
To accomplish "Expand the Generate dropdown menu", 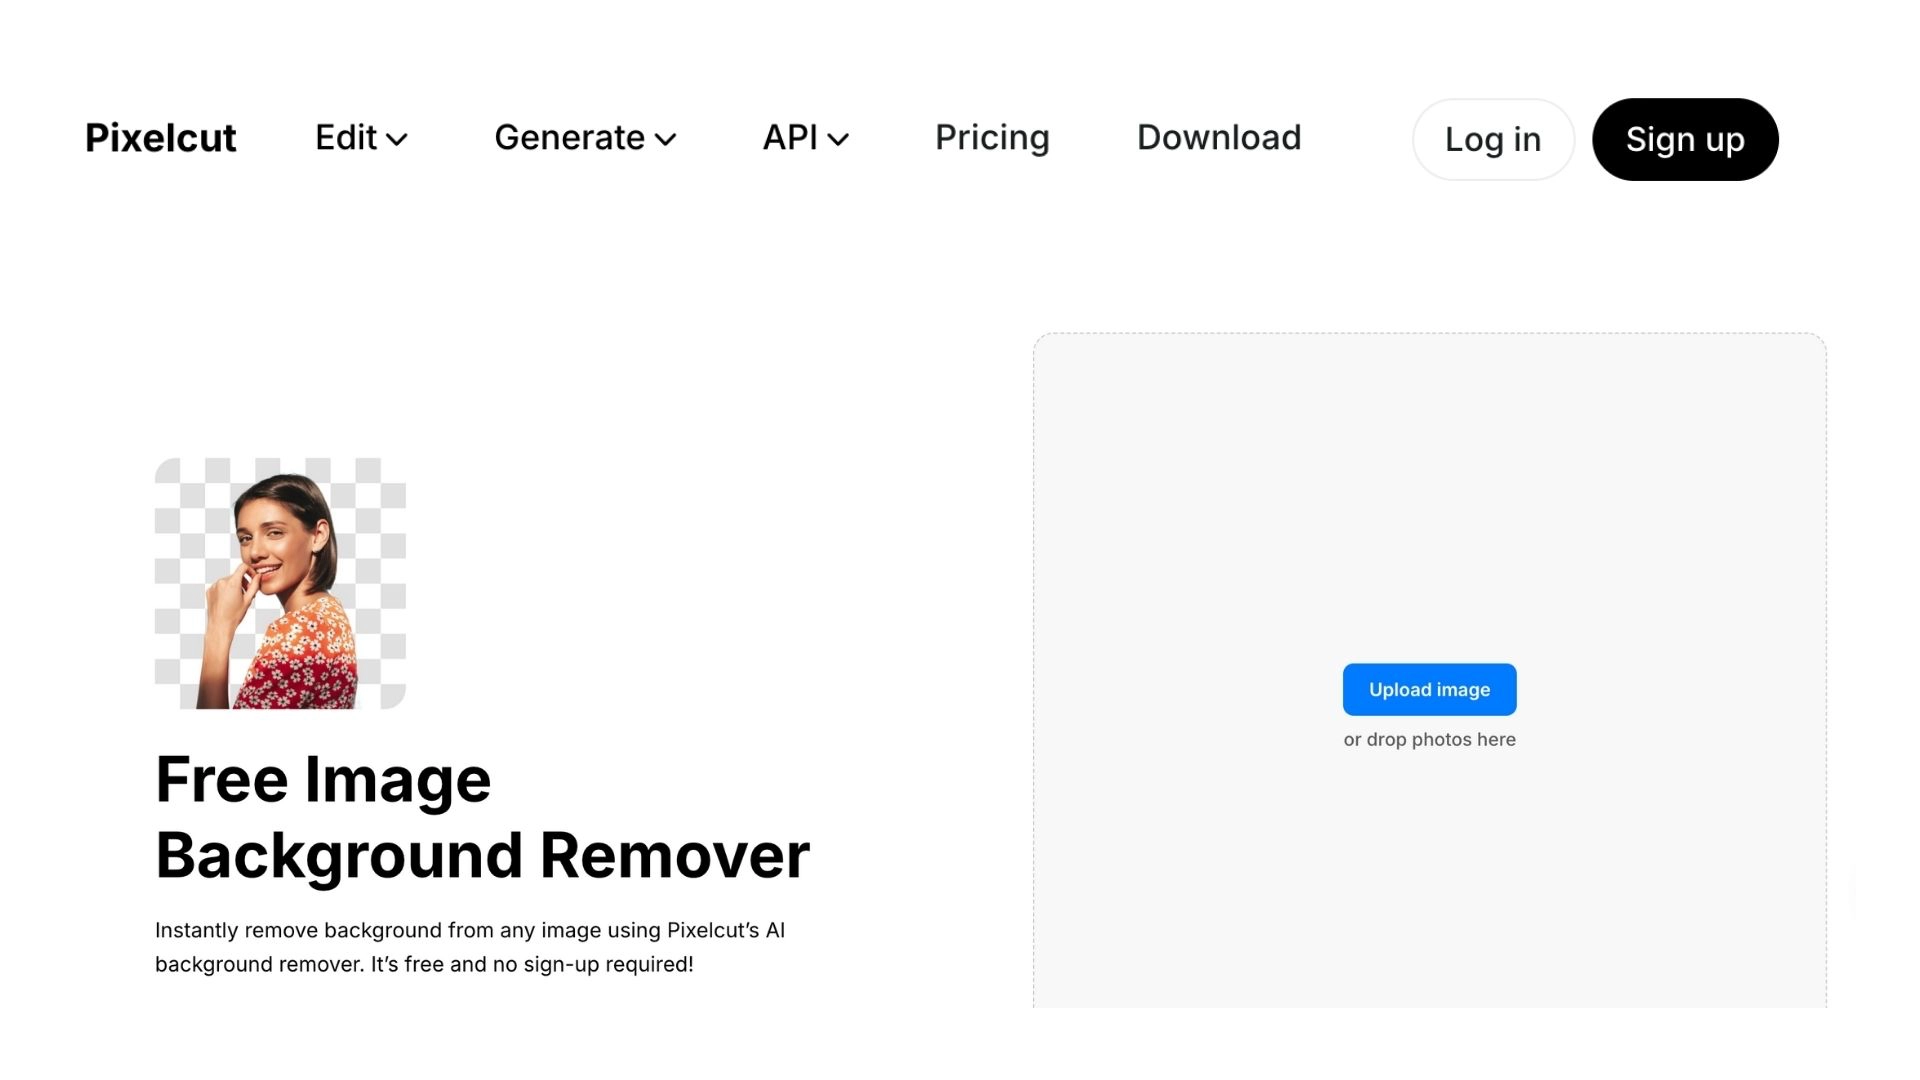I will (x=585, y=138).
